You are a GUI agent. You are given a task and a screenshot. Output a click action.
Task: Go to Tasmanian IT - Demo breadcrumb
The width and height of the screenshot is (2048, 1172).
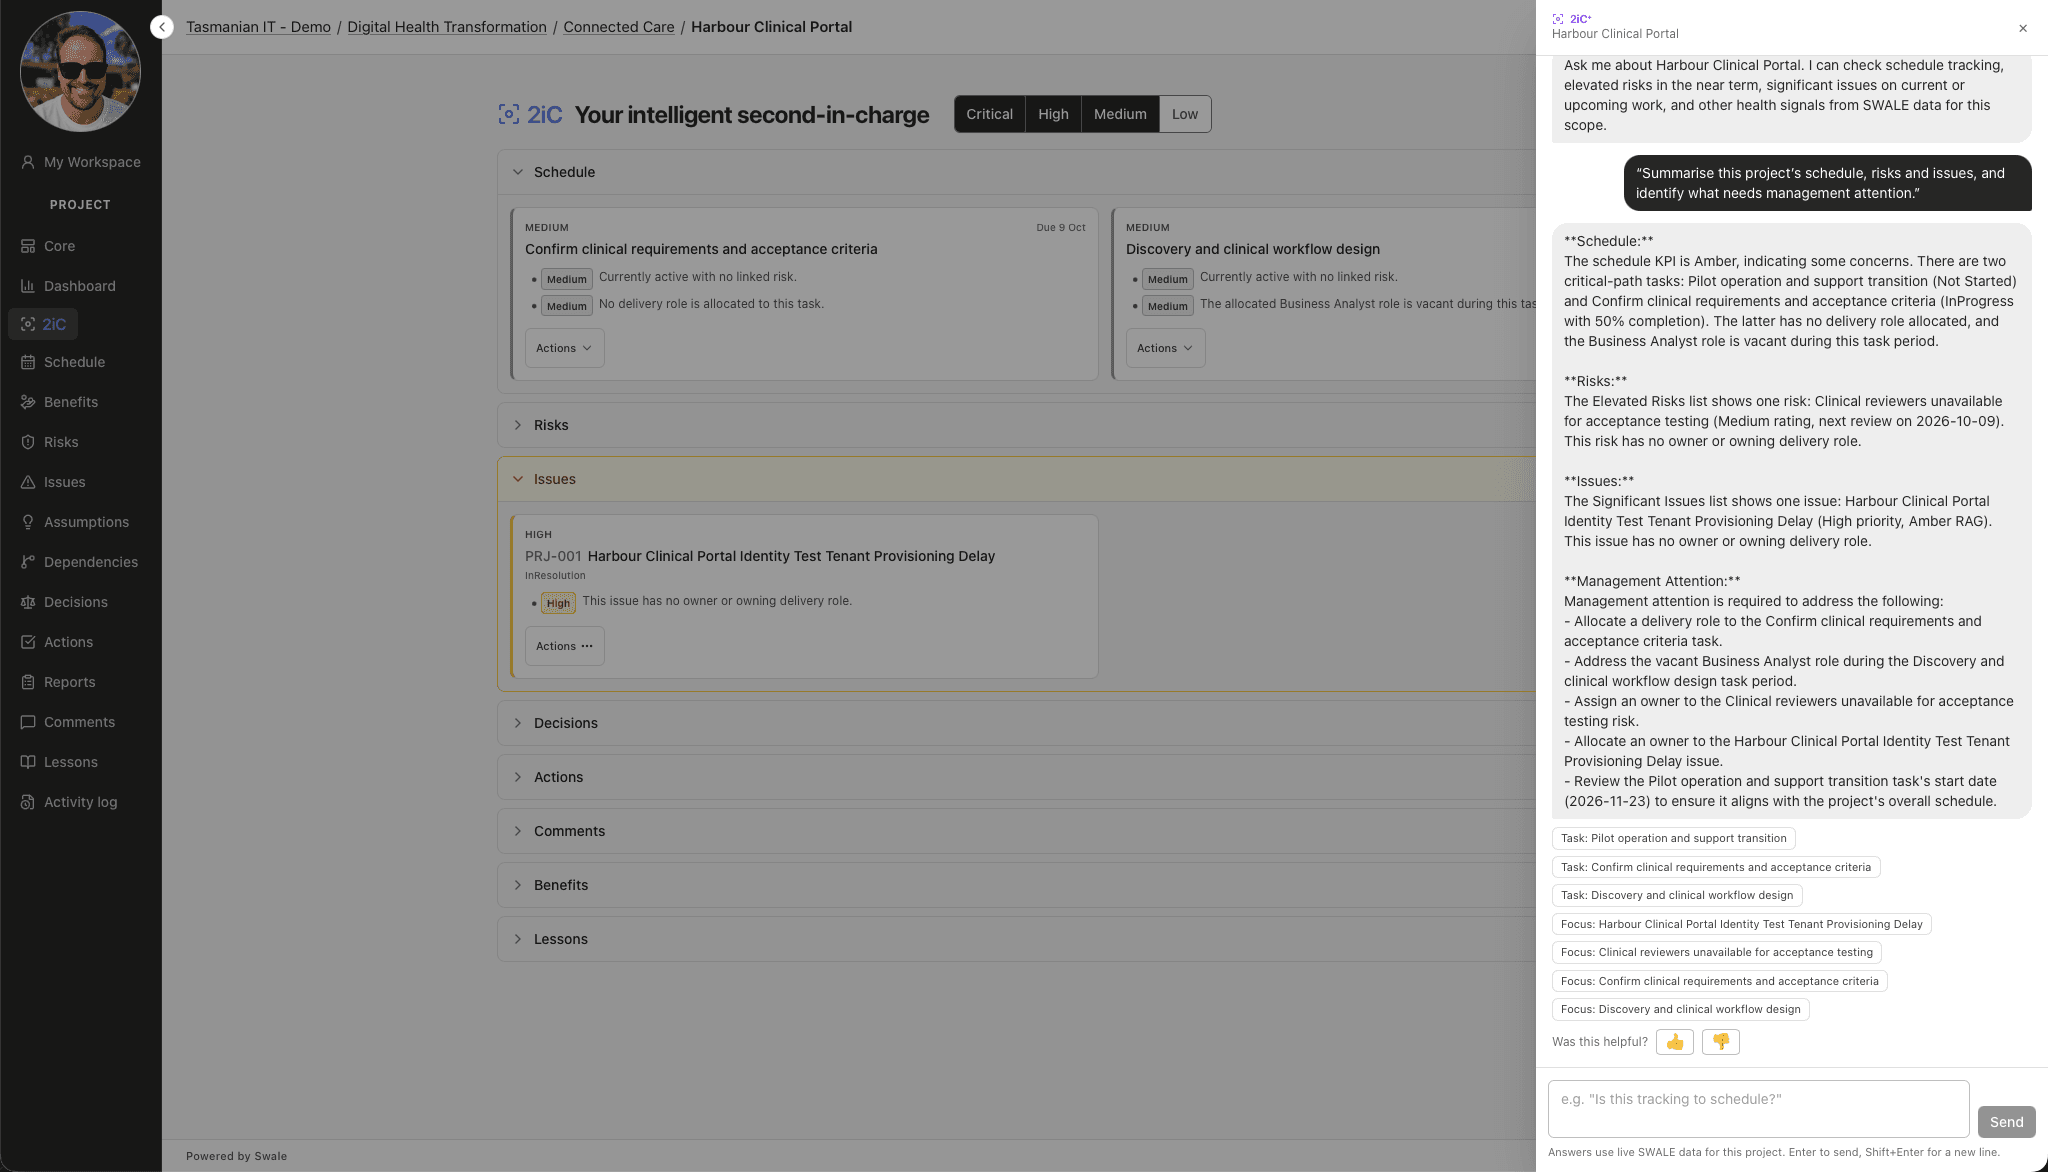click(258, 27)
